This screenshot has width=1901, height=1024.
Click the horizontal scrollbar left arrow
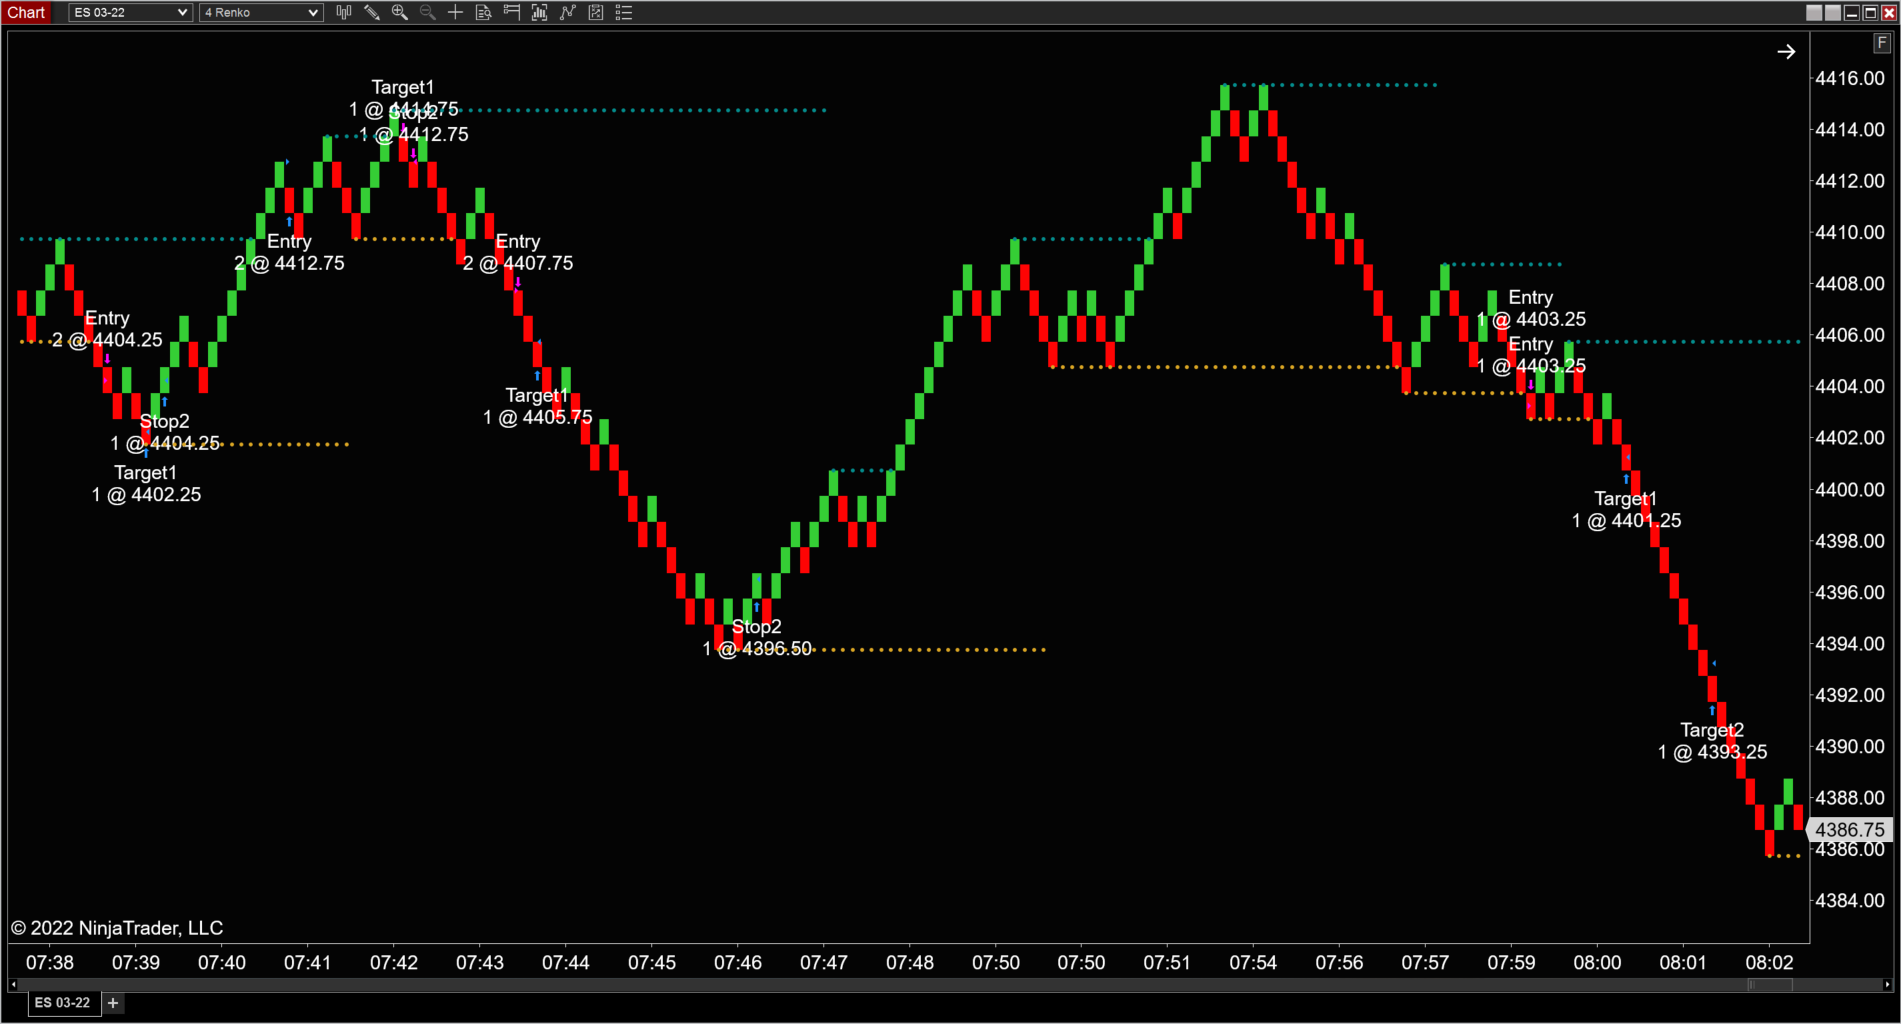(13, 985)
